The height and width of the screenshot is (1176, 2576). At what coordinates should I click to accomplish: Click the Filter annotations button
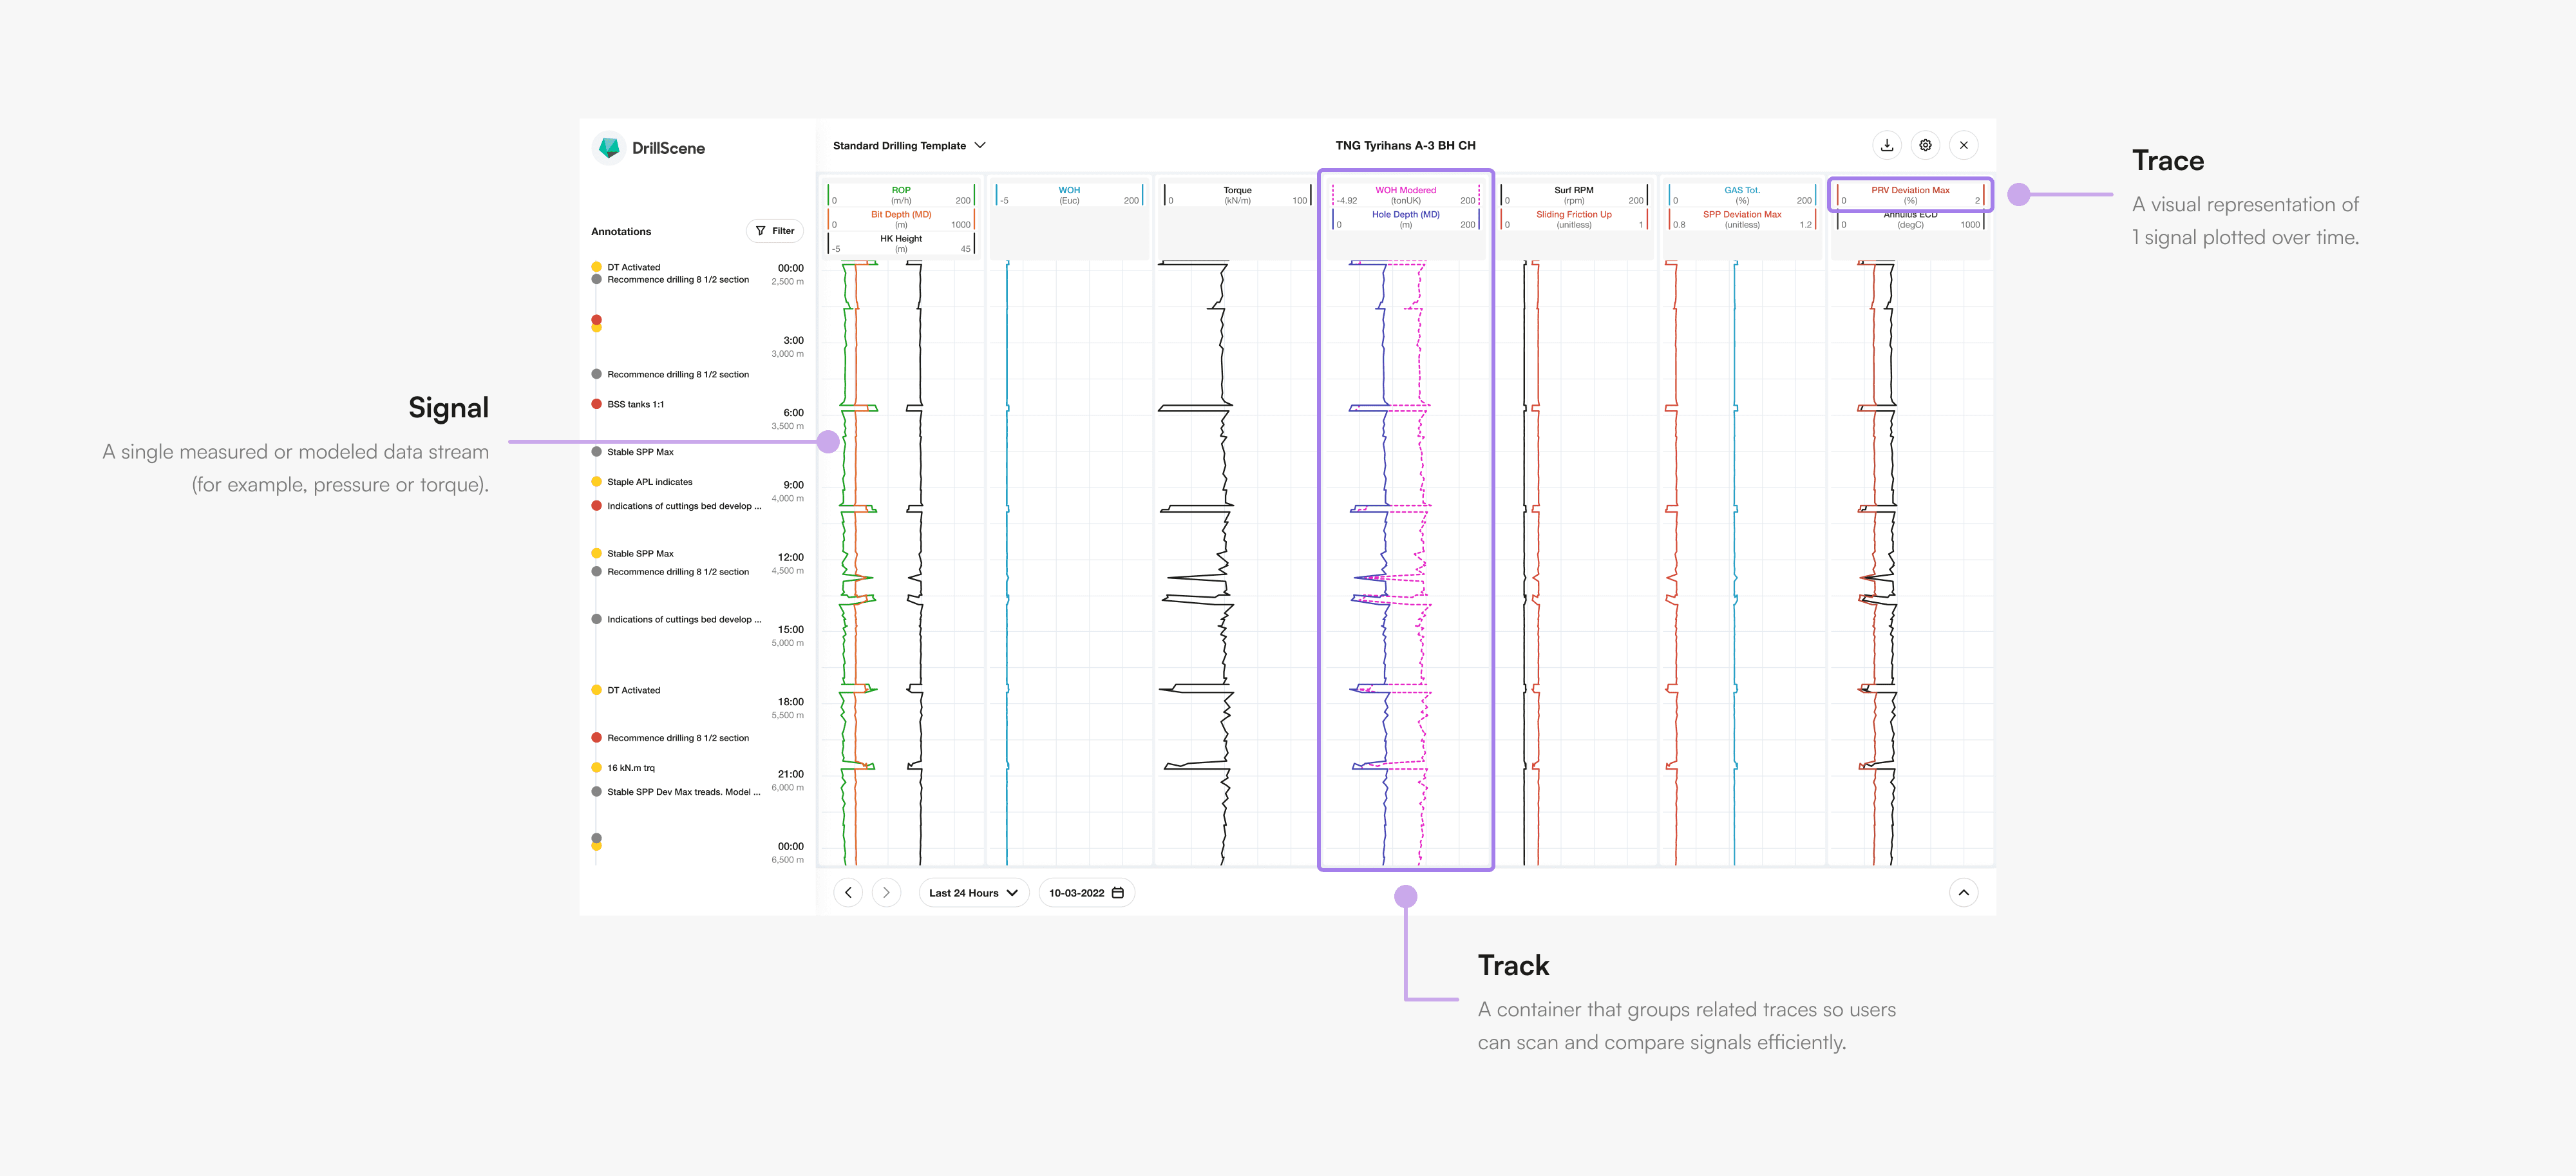click(x=775, y=231)
